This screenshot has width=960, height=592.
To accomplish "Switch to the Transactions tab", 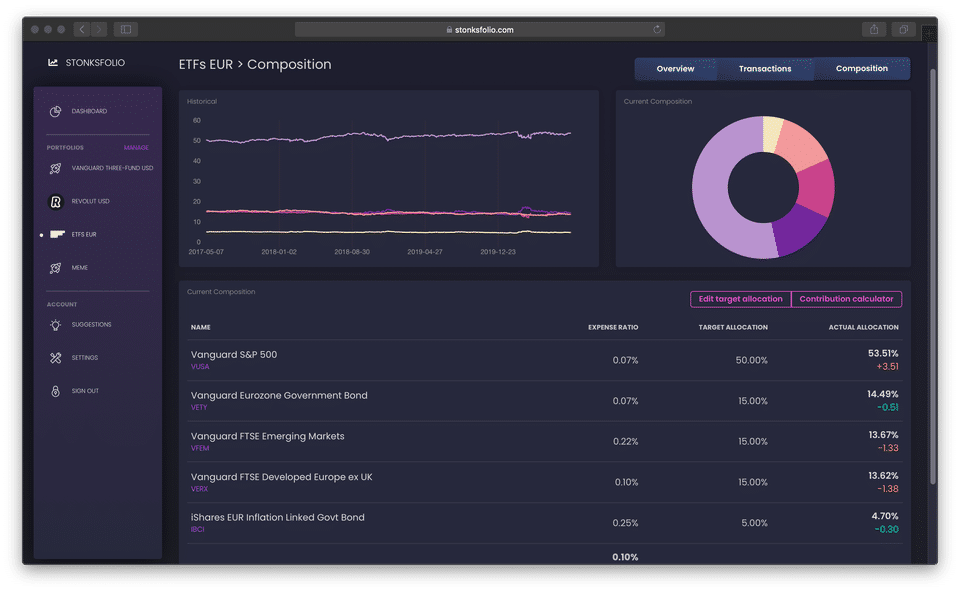I will (x=765, y=69).
